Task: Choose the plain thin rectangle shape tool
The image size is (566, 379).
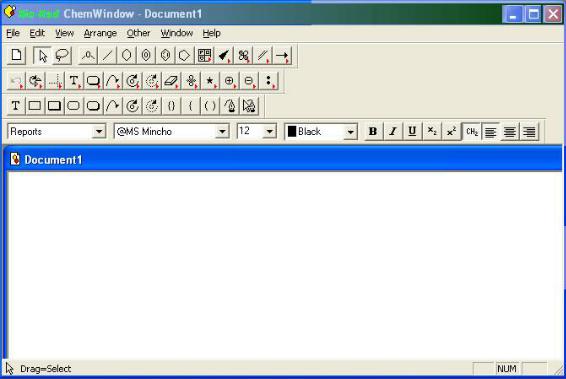Action: point(35,106)
